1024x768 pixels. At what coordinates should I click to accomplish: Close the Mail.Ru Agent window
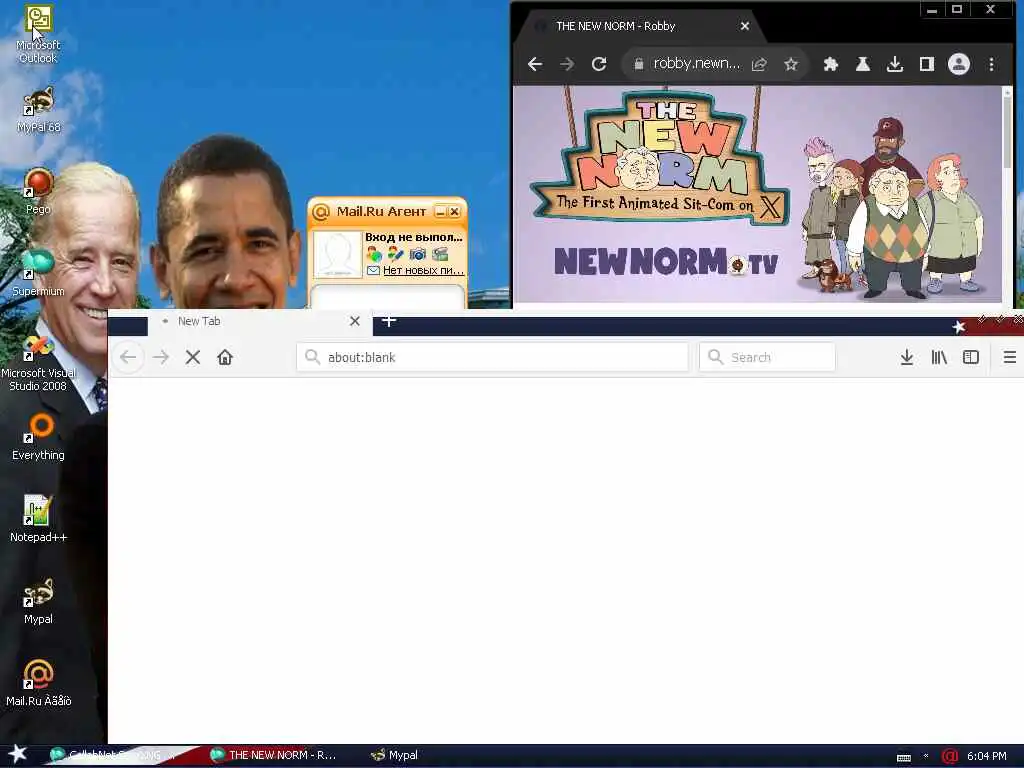pyautogui.click(x=455, y=212)
